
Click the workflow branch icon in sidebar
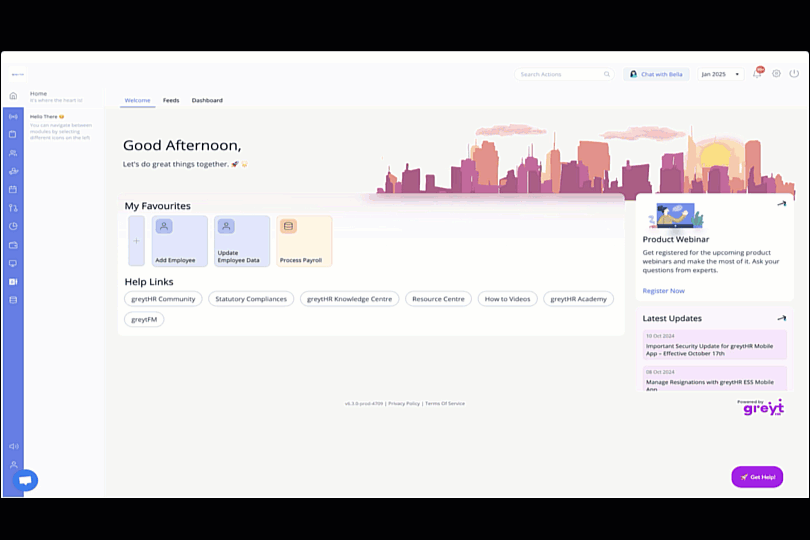point(13,208)
